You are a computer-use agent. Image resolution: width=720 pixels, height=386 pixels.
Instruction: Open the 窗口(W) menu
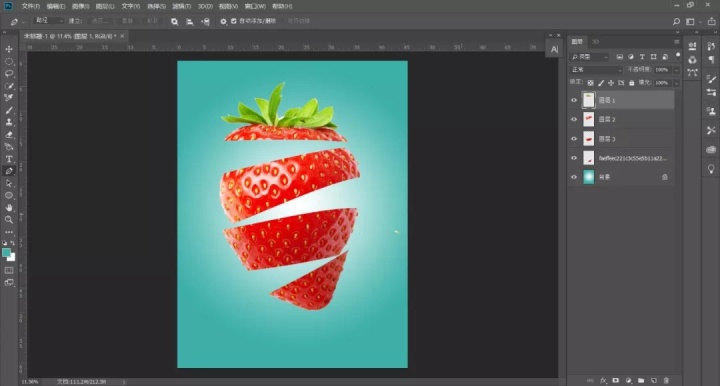tap(255, 6)
